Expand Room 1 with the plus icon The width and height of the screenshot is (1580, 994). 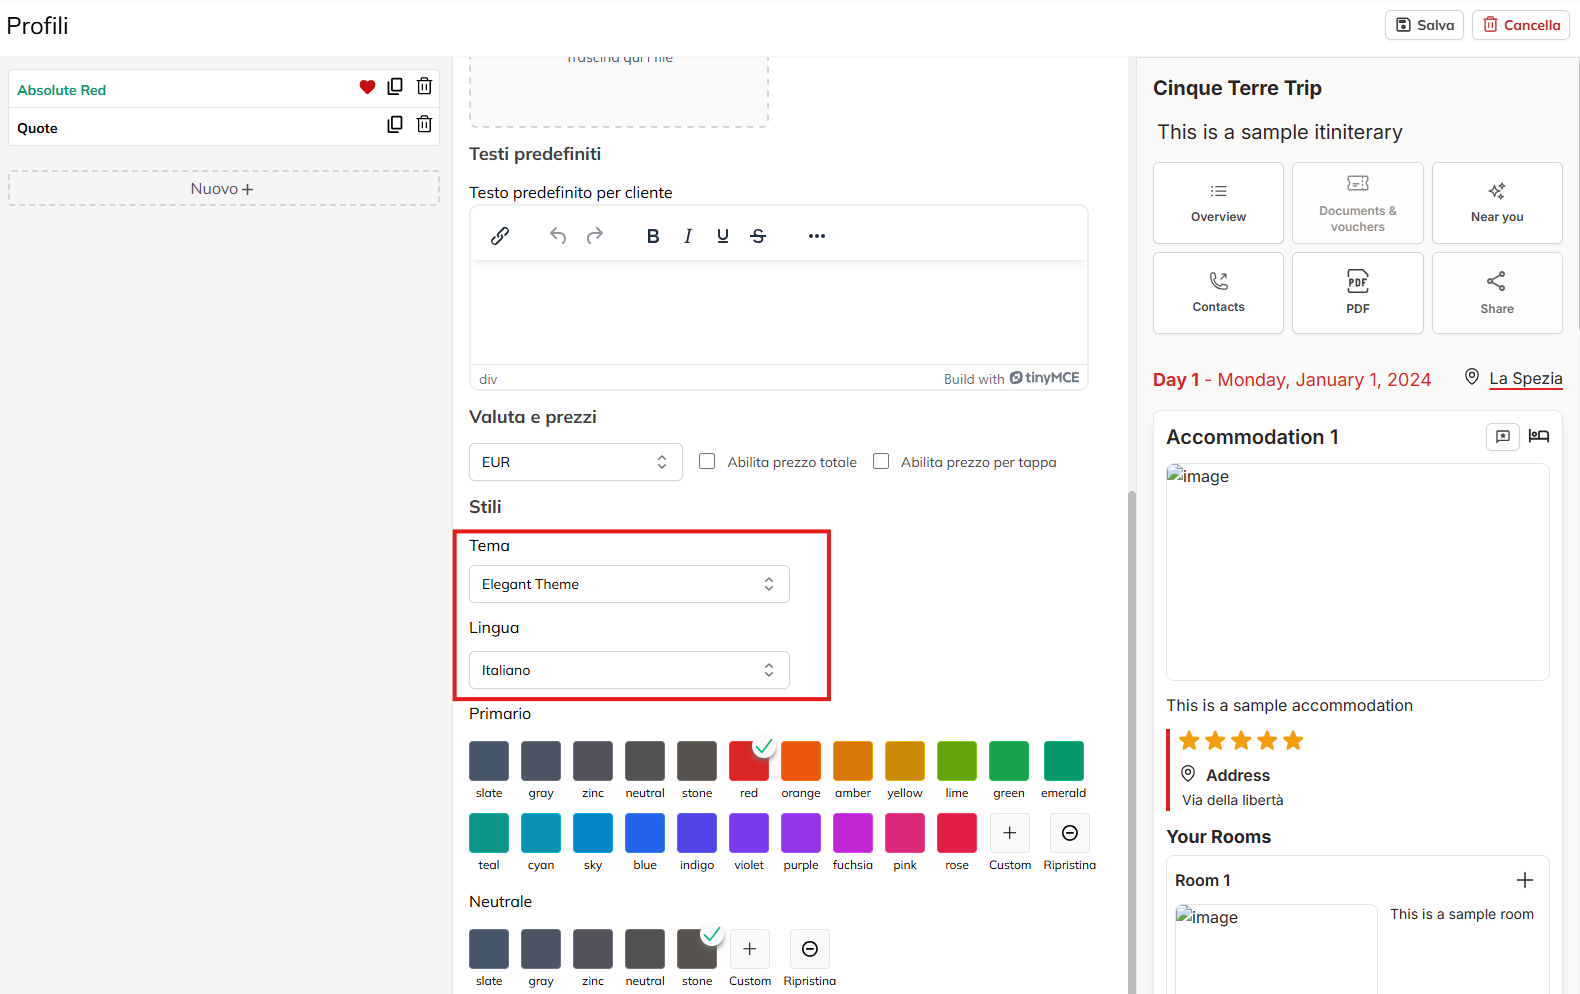click(1524, 880)
